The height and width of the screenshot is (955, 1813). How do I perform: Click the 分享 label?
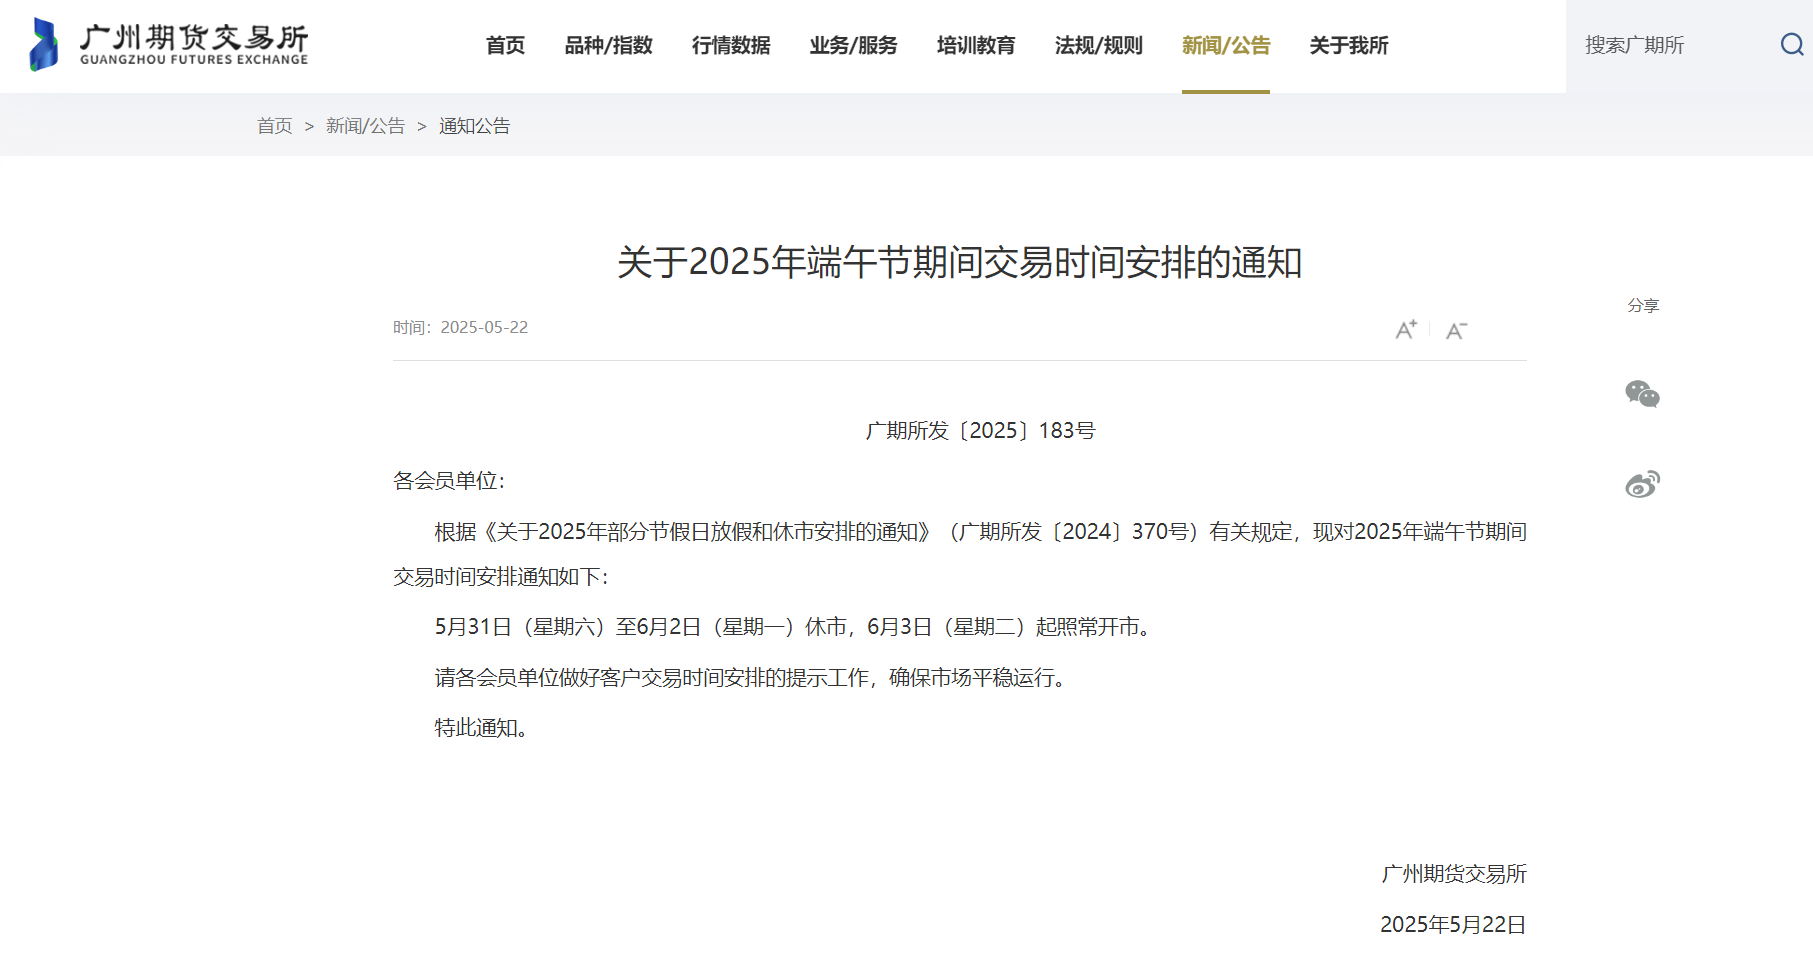pos(1643,305)
